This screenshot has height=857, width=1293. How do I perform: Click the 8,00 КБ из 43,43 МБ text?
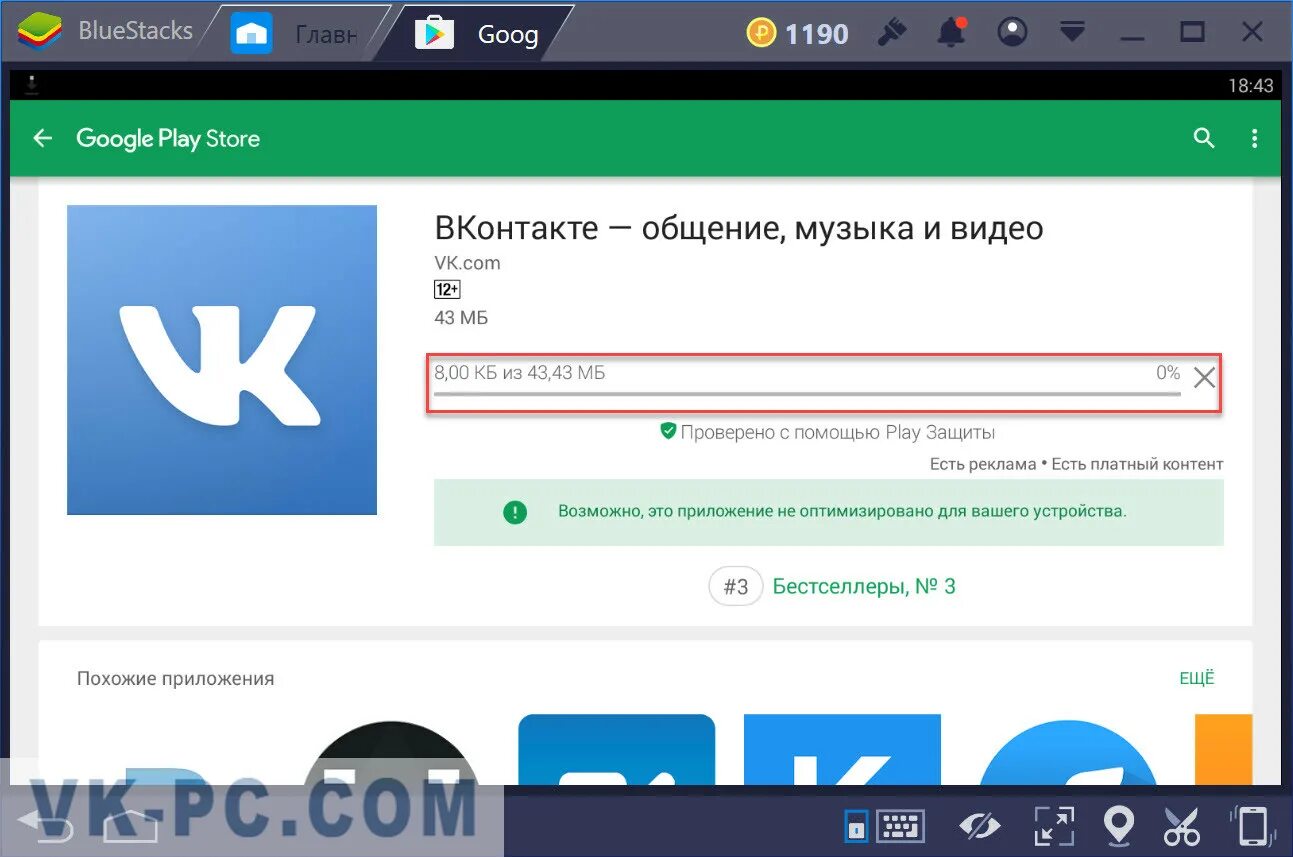click(519, 373)
